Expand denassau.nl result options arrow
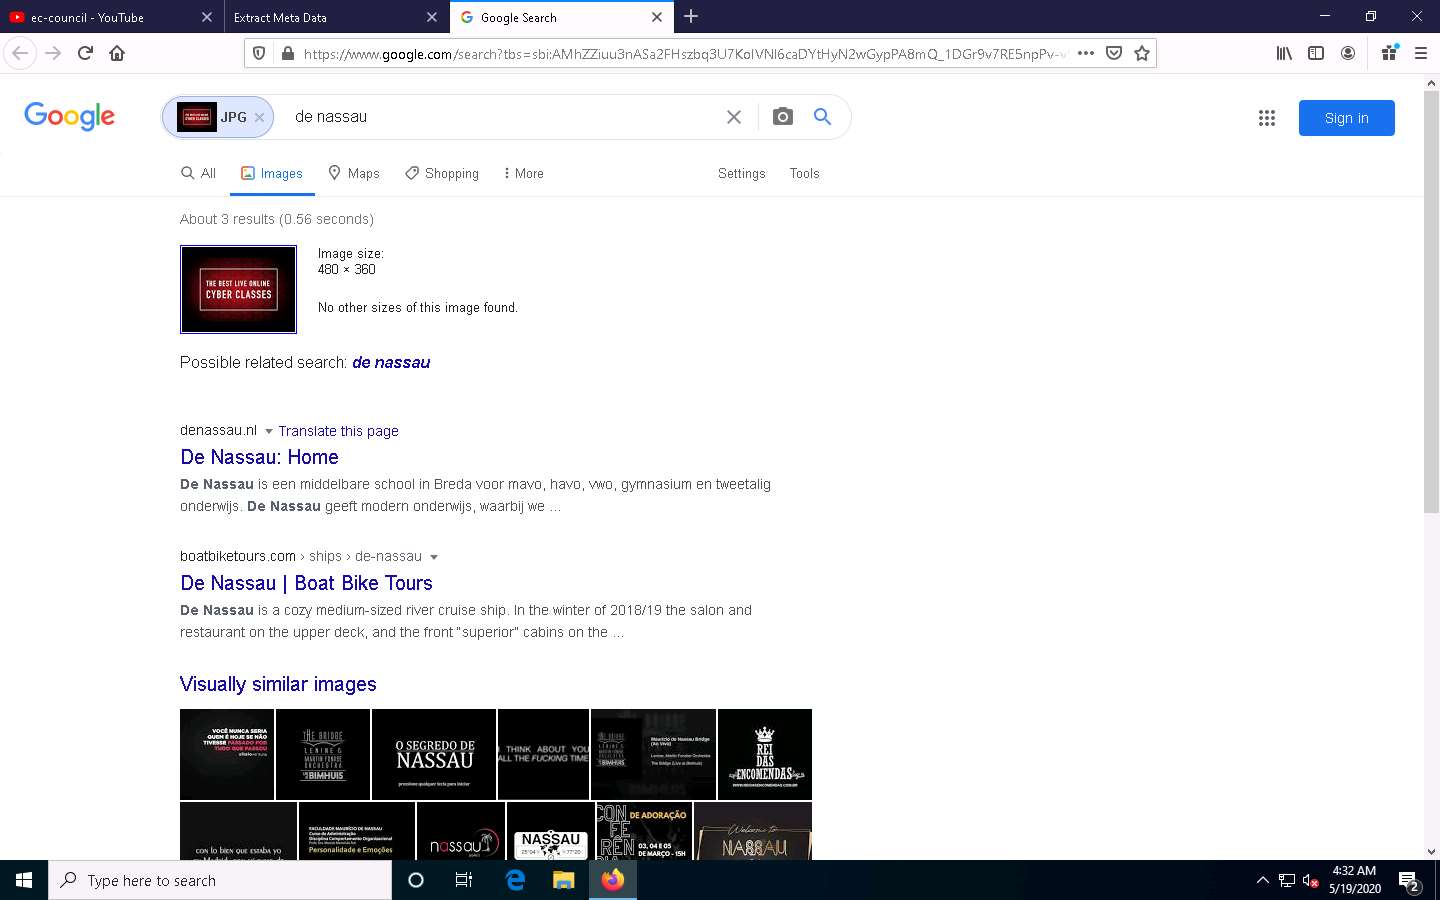 (268, 431)
